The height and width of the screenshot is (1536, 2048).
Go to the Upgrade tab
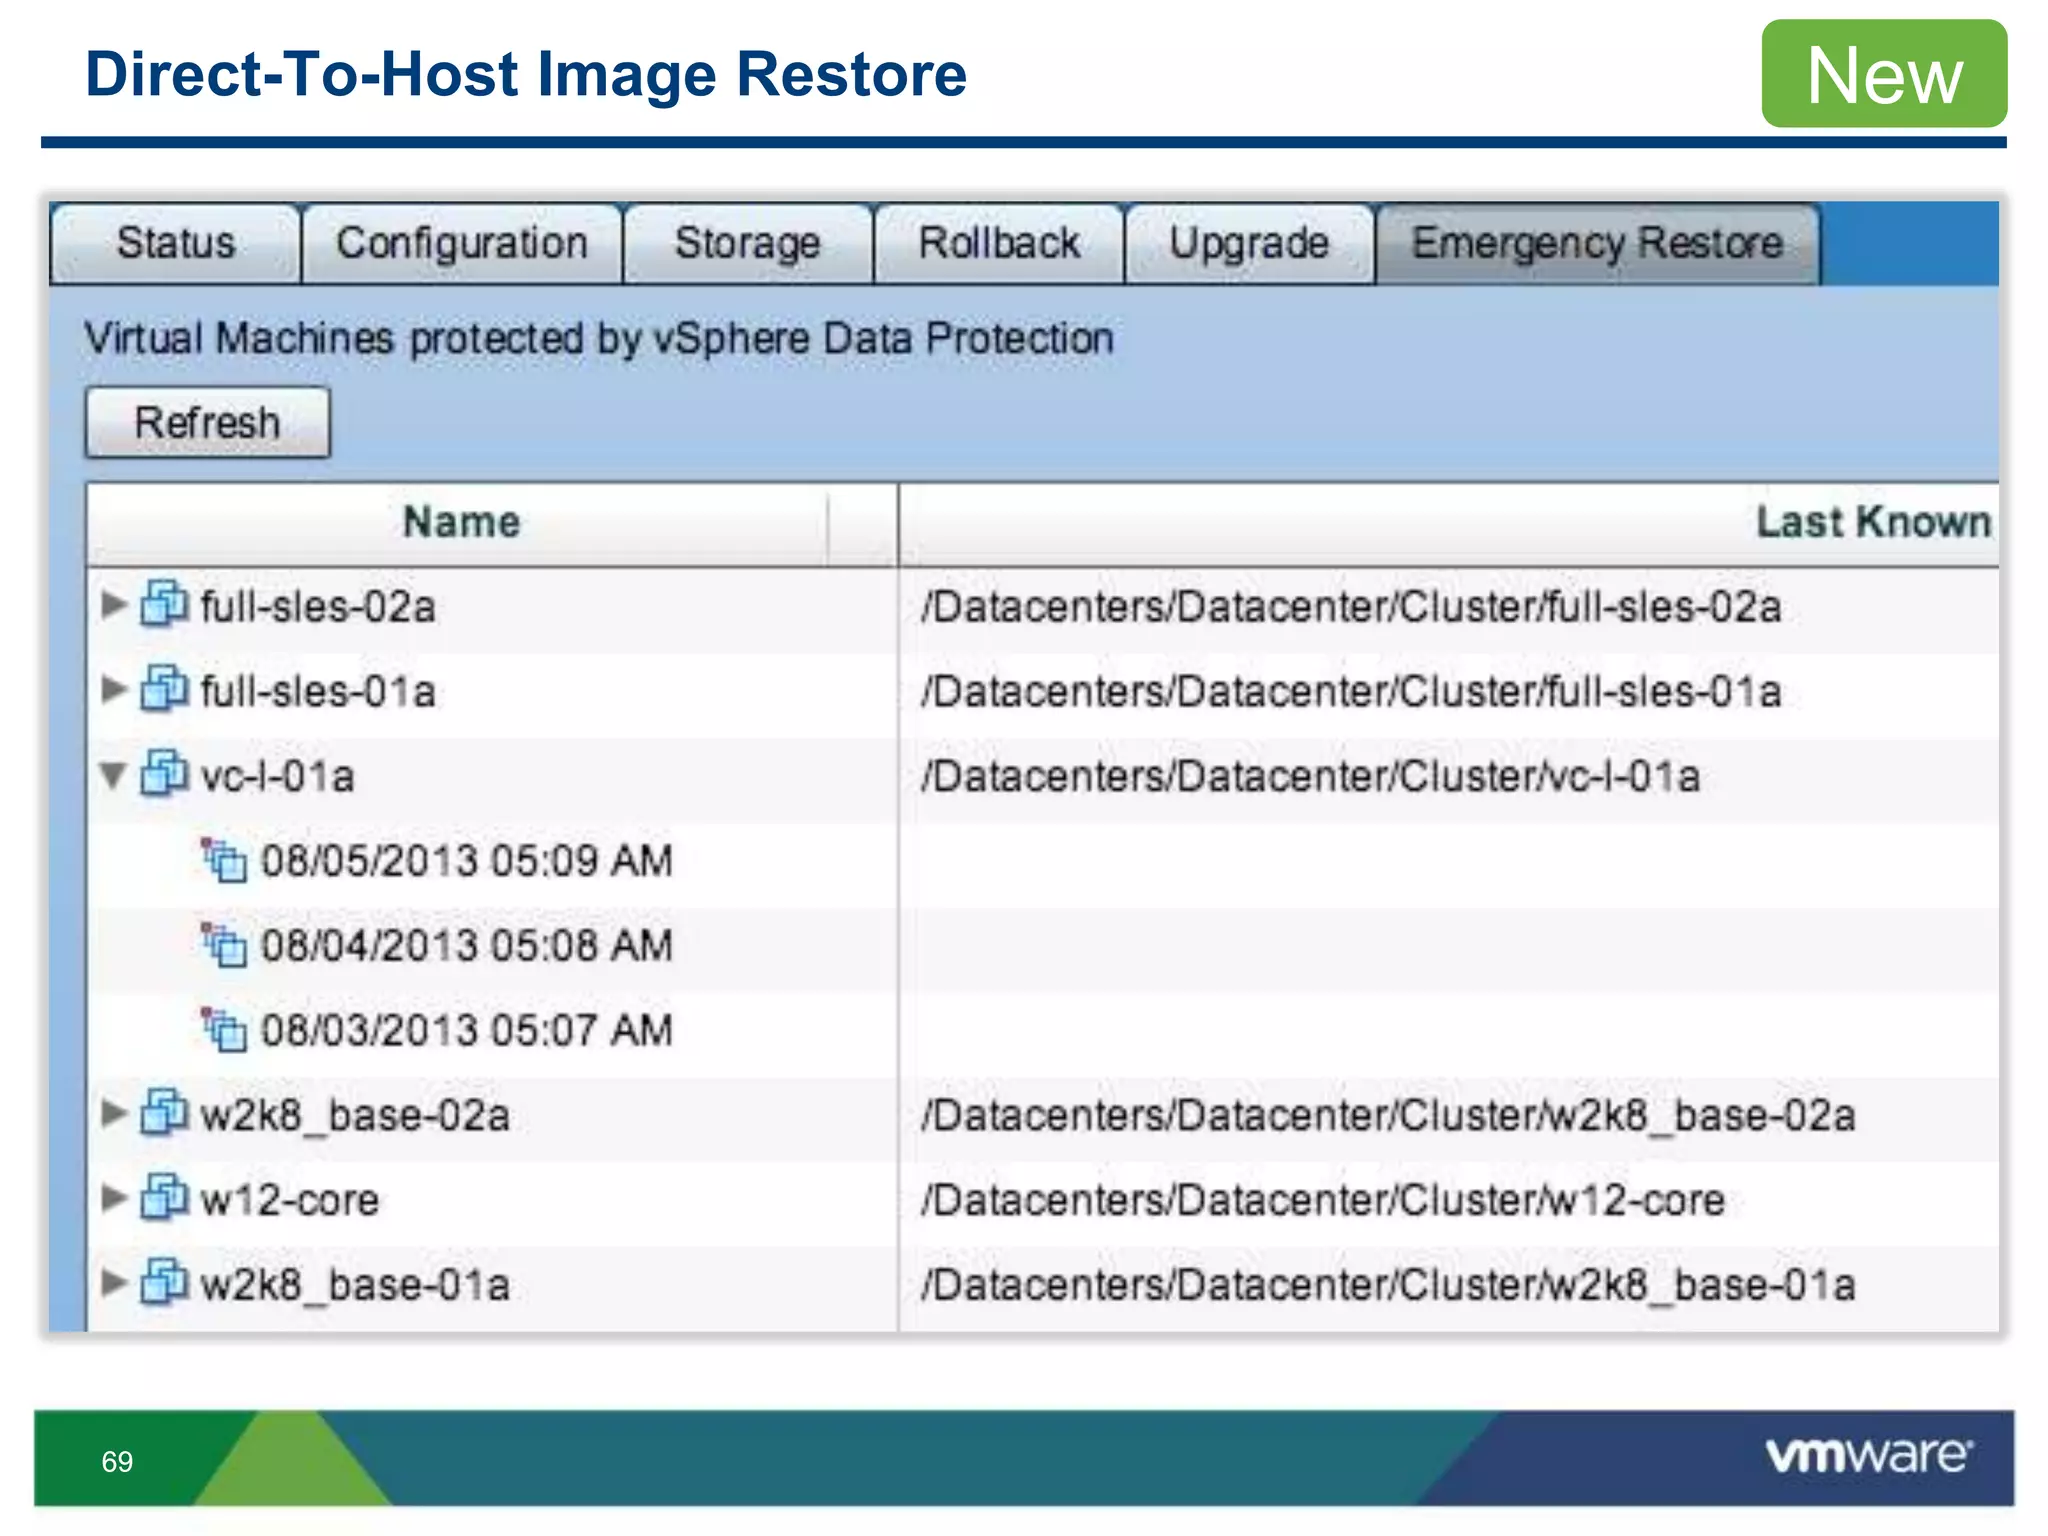1249,244
